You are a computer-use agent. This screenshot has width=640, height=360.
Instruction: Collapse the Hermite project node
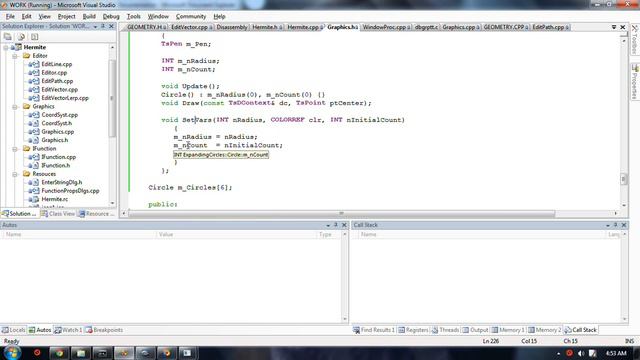[x=6, y=47]
